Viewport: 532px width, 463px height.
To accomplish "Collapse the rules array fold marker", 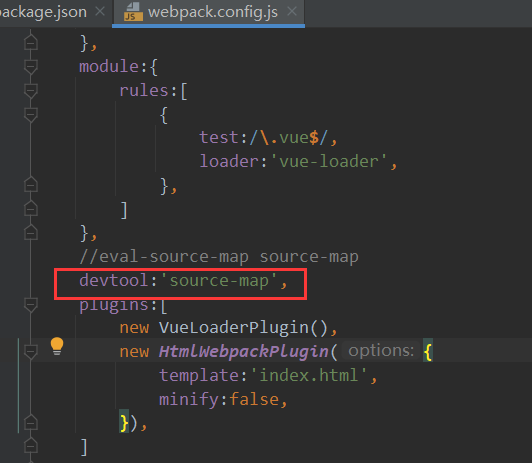I will pyautogui.click(x=31, y=91).
